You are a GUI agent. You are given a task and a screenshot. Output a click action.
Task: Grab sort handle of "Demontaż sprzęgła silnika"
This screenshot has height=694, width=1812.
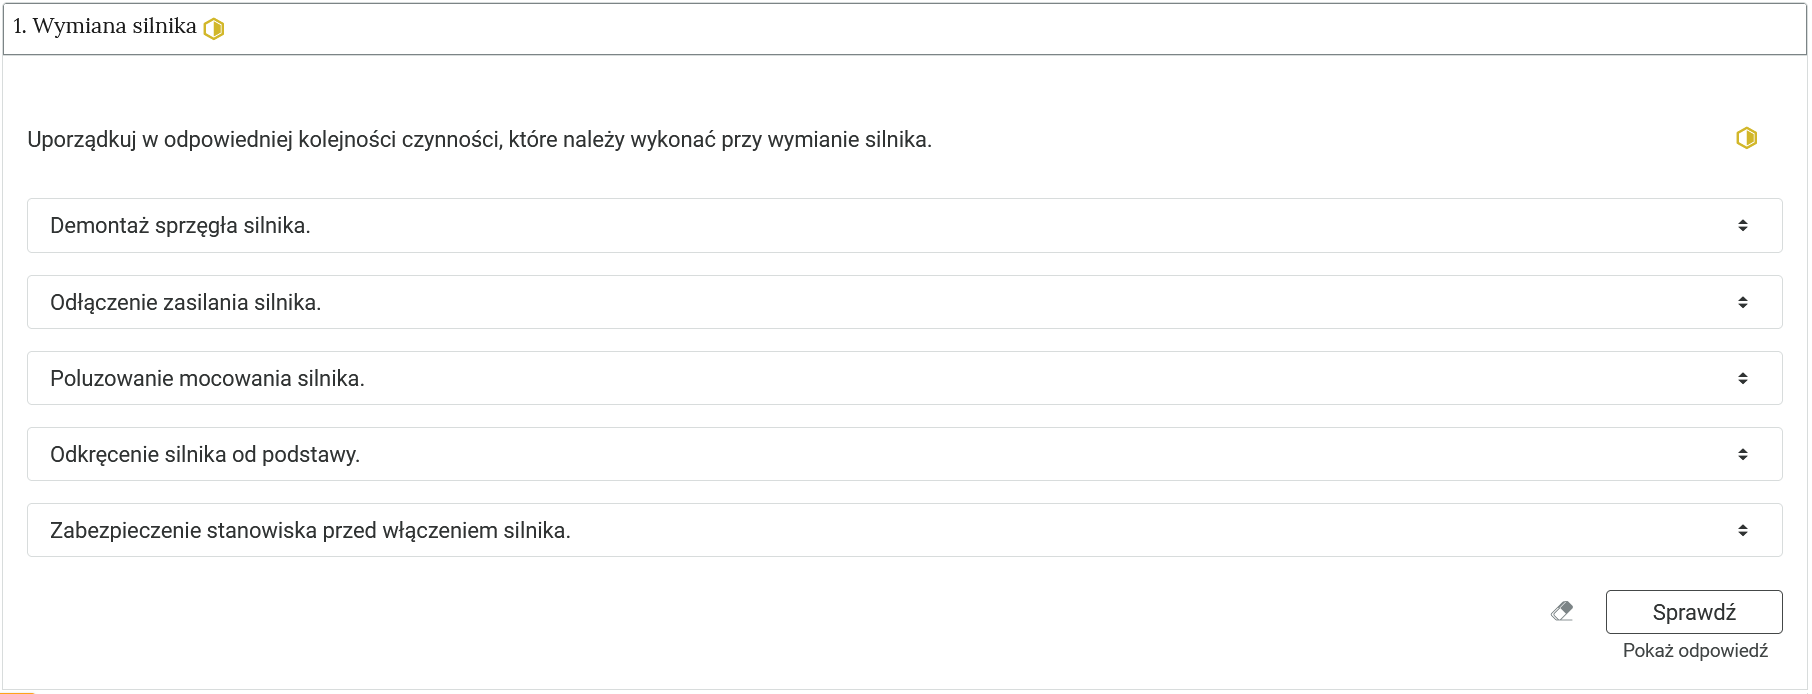(x=1742, y=226)
